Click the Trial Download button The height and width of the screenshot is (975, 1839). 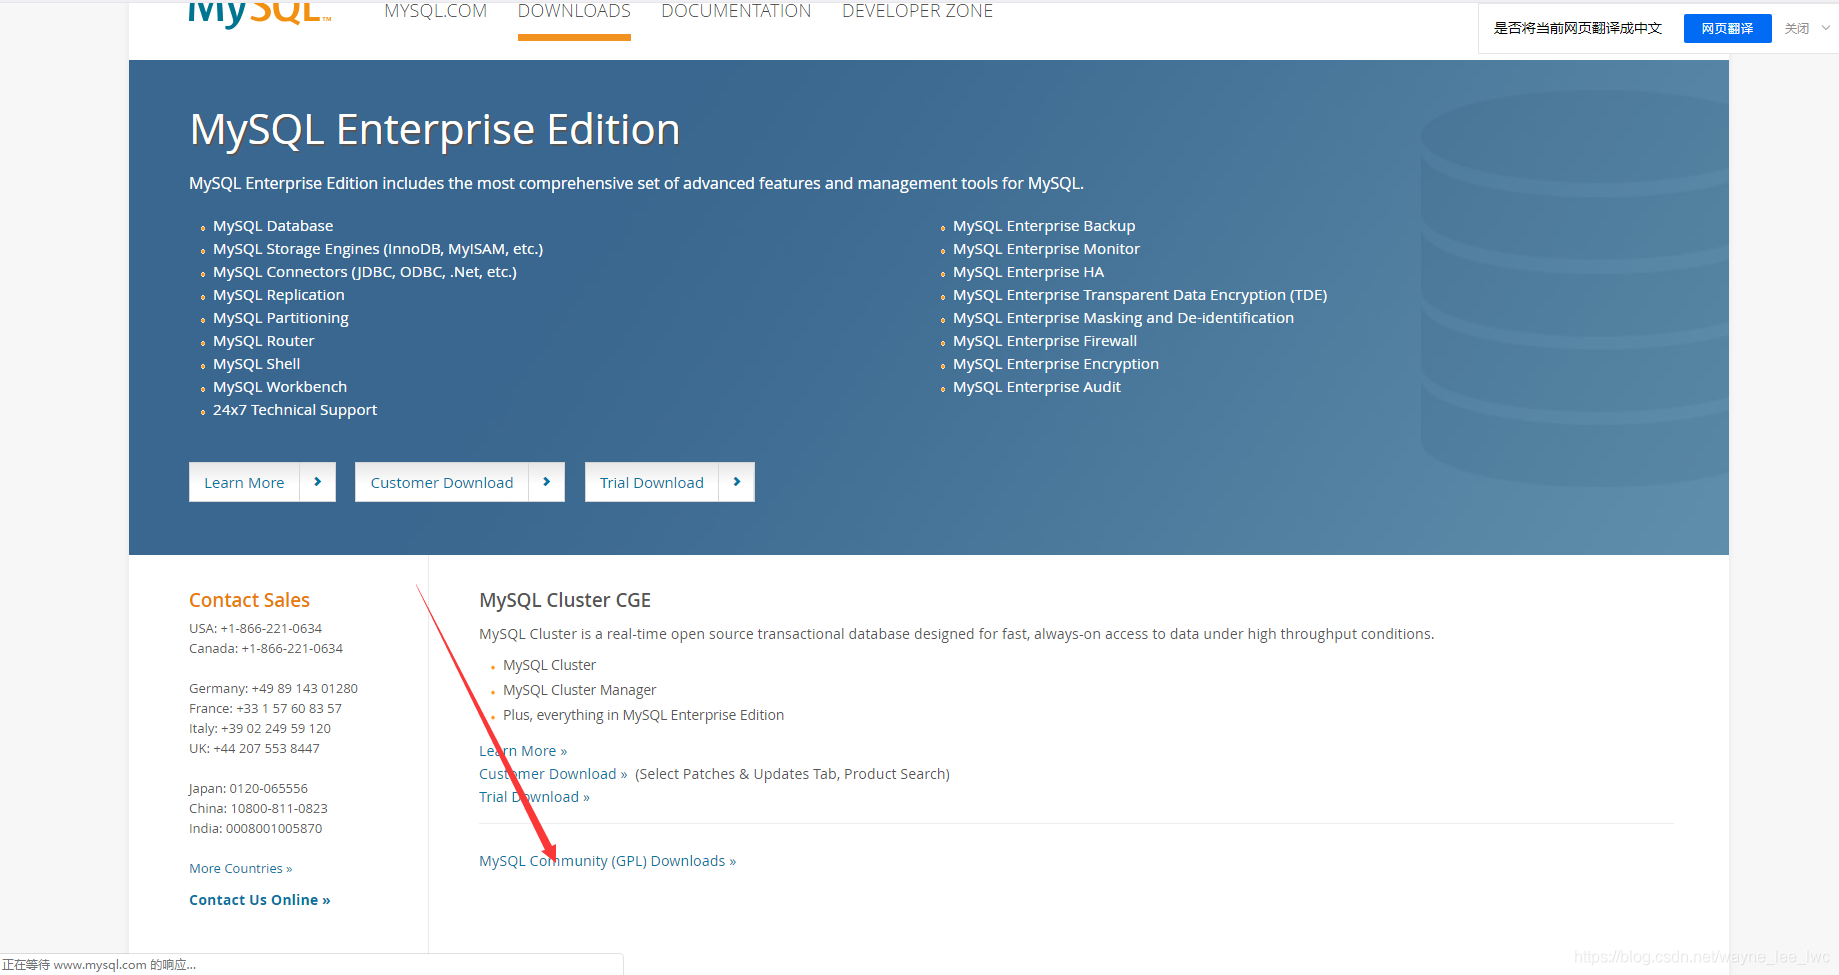651,482
